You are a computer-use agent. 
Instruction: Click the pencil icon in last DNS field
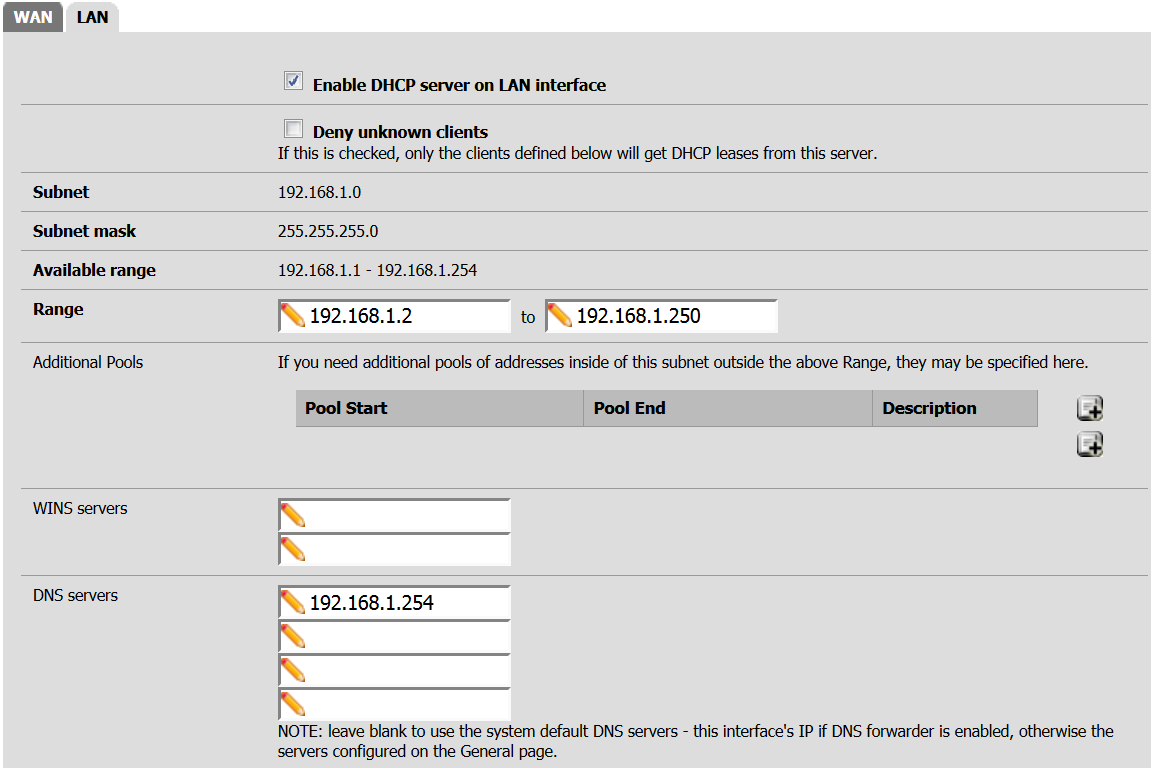(x=293, y=704)
